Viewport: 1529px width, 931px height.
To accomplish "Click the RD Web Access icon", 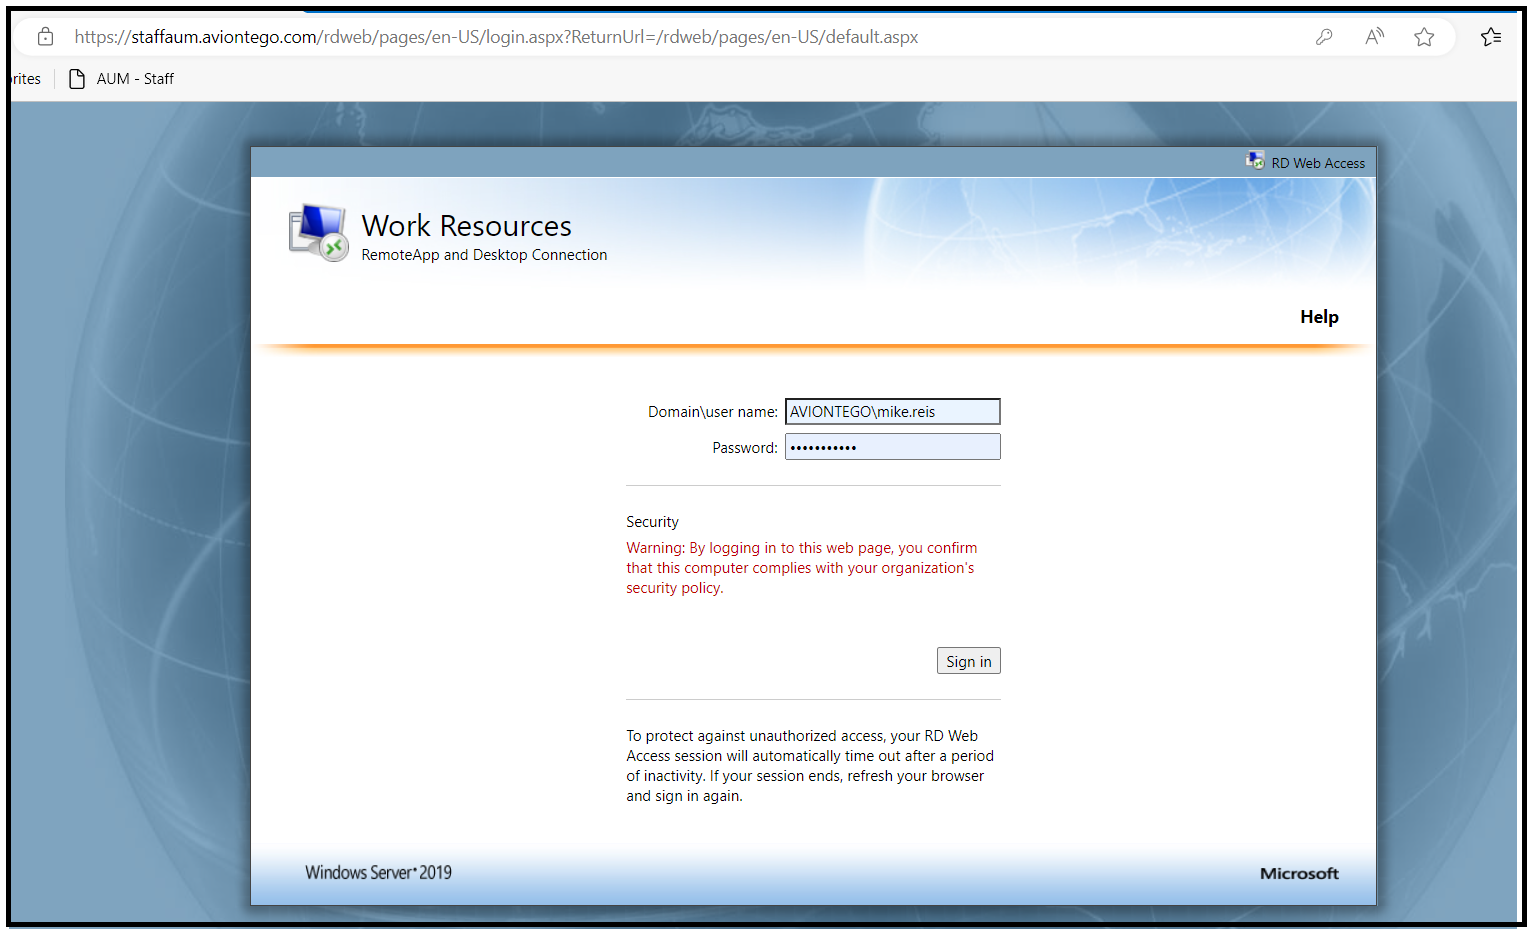I will pyautogui.click(x=1255, y=160).
